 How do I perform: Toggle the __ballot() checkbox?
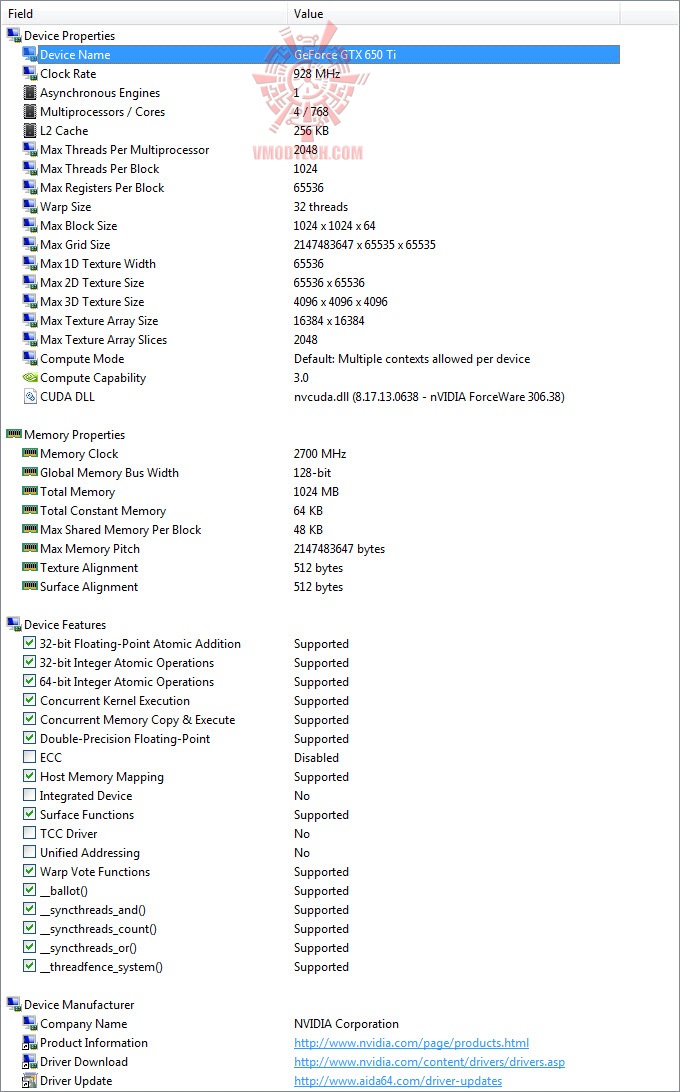click(x=29, y=890)
